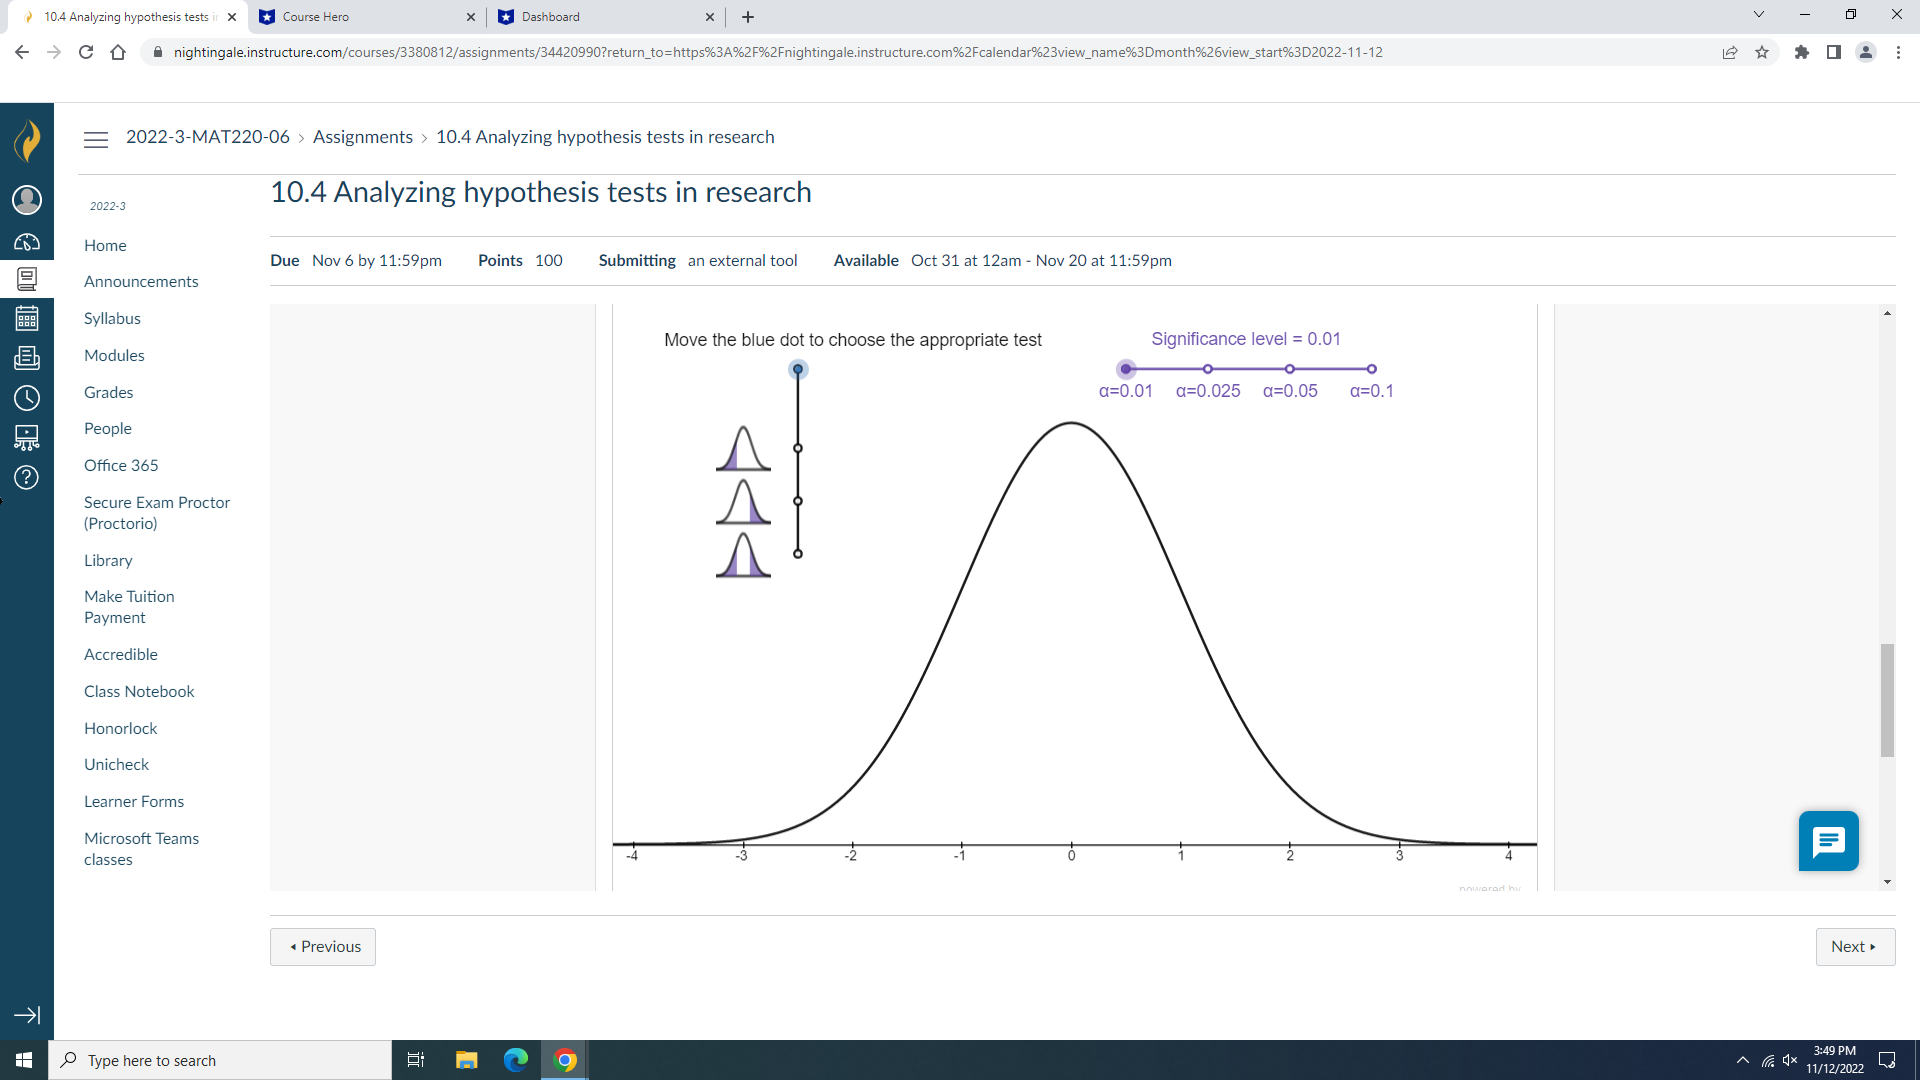This screenshot has width=1920, height=1080.
Task: Choose the two-tailed test bottom point
Action: [x=798, y=553]
